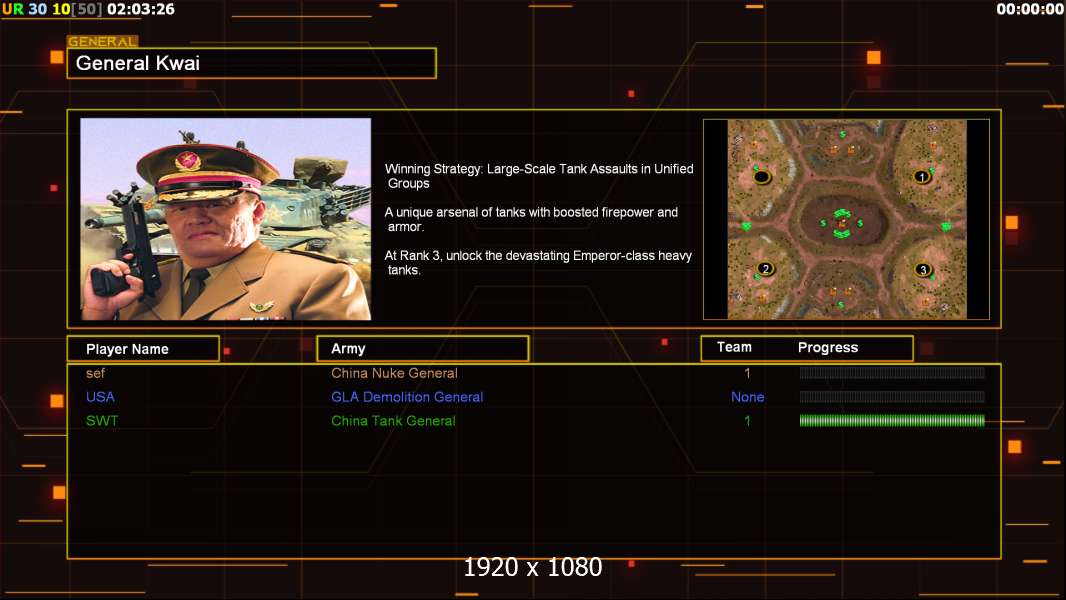Click the unique arsenal of tanks text
This screenshot has height=600, width=1066.
(532, 219)
